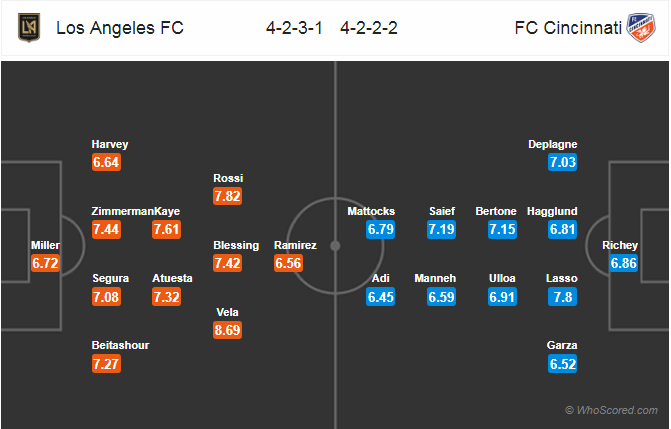Image resolution: width=671 pixels, height=429 pixels.
Task: Click the 4-2-3-1 formation label
Action: 294,28
